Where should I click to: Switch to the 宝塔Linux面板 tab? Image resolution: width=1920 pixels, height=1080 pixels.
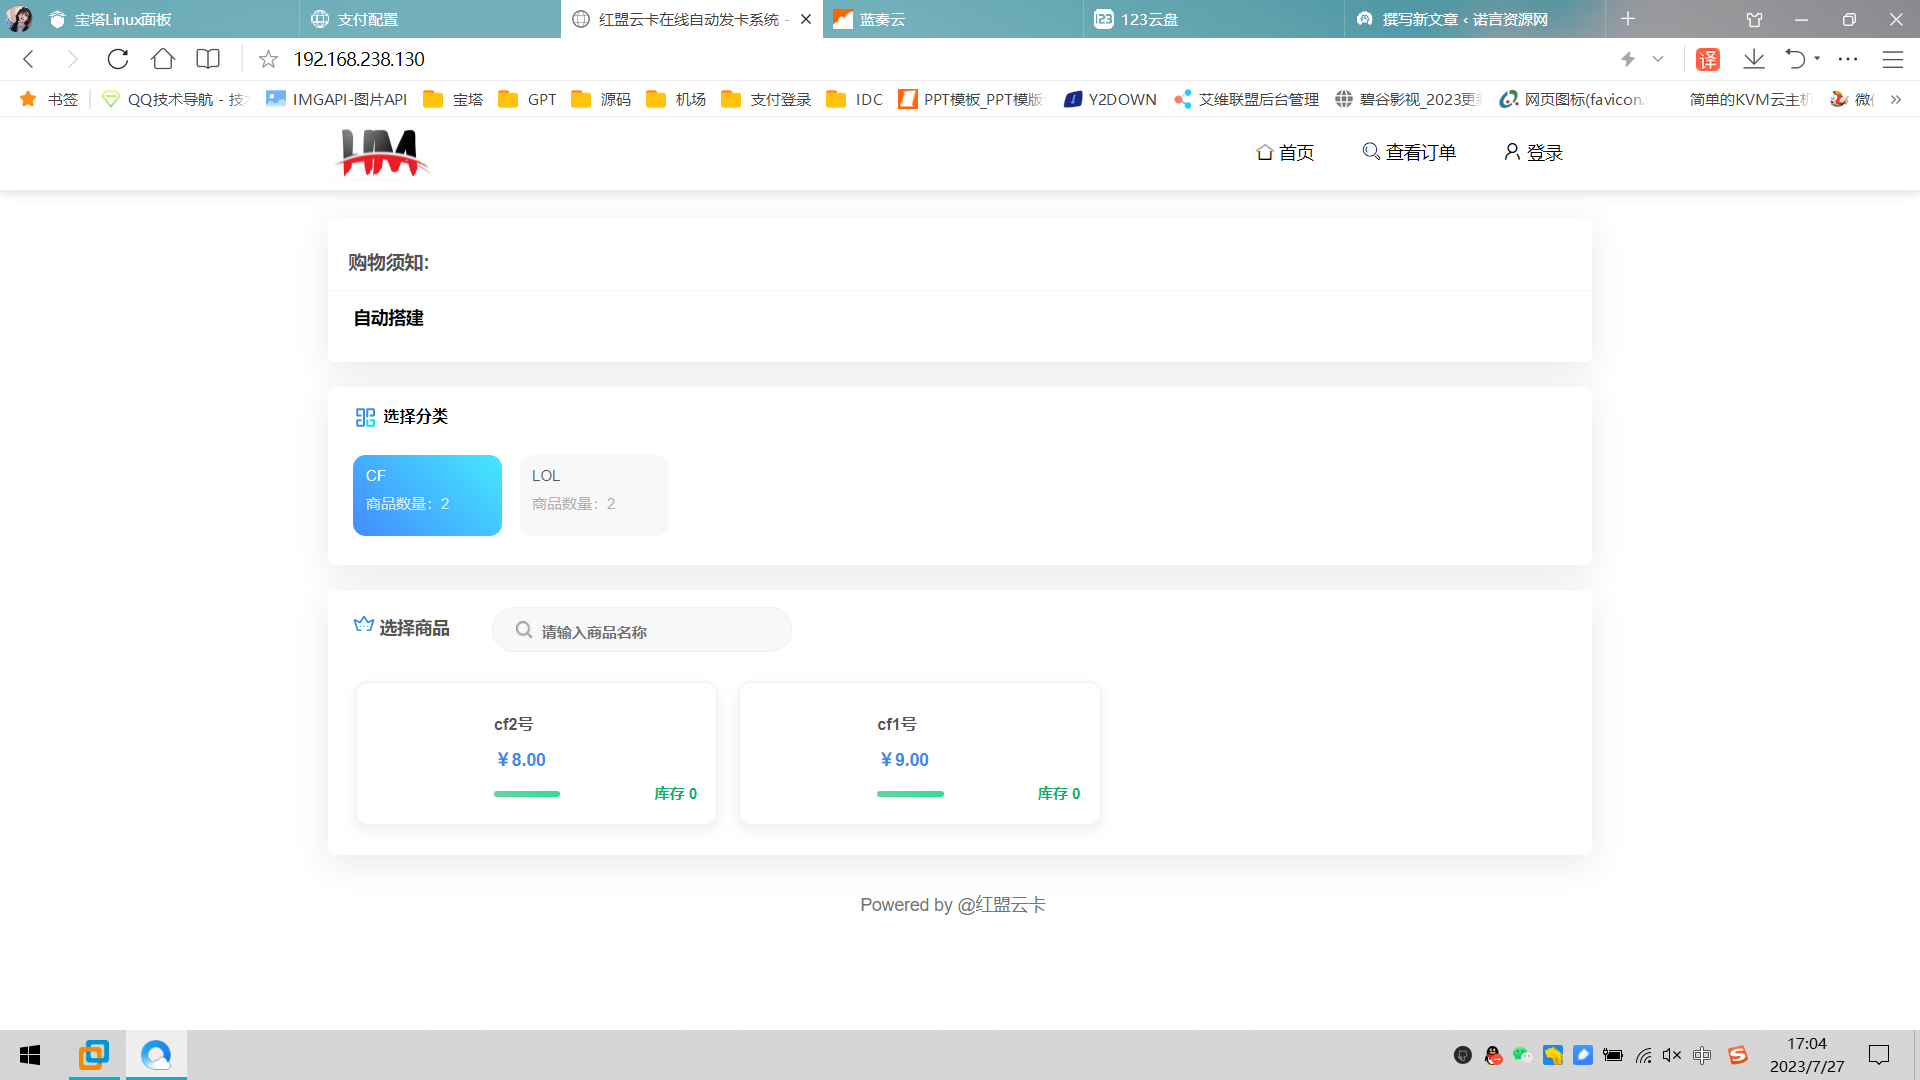coord(168,19)
